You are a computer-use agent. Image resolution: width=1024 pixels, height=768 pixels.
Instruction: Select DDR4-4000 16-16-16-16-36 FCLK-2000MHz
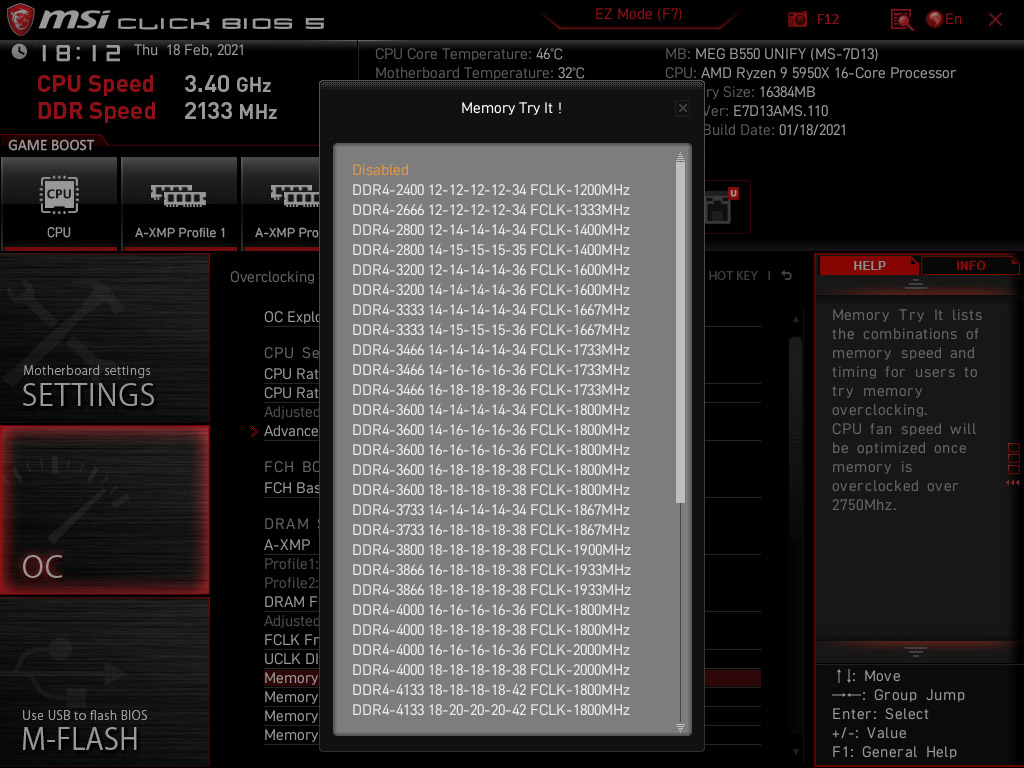pyautogui.click(x=491, y=650)
